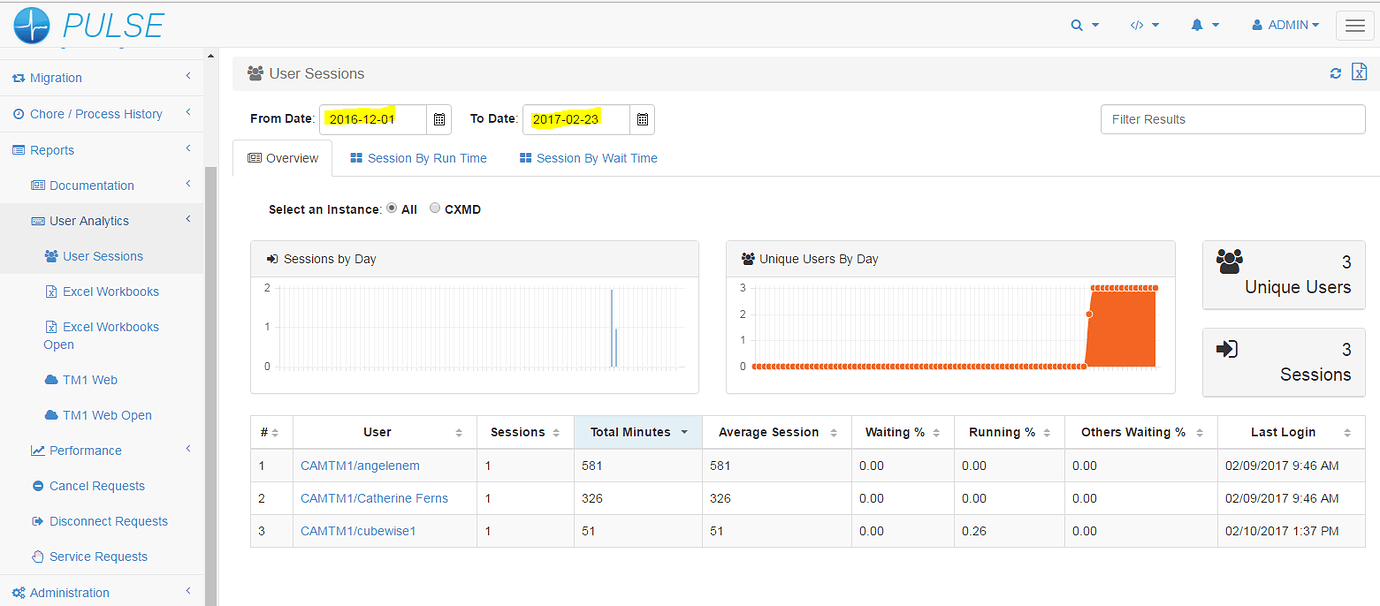Open the notifications bell menu
This screenshot has height=606, width=1380.
[1204, 26]
